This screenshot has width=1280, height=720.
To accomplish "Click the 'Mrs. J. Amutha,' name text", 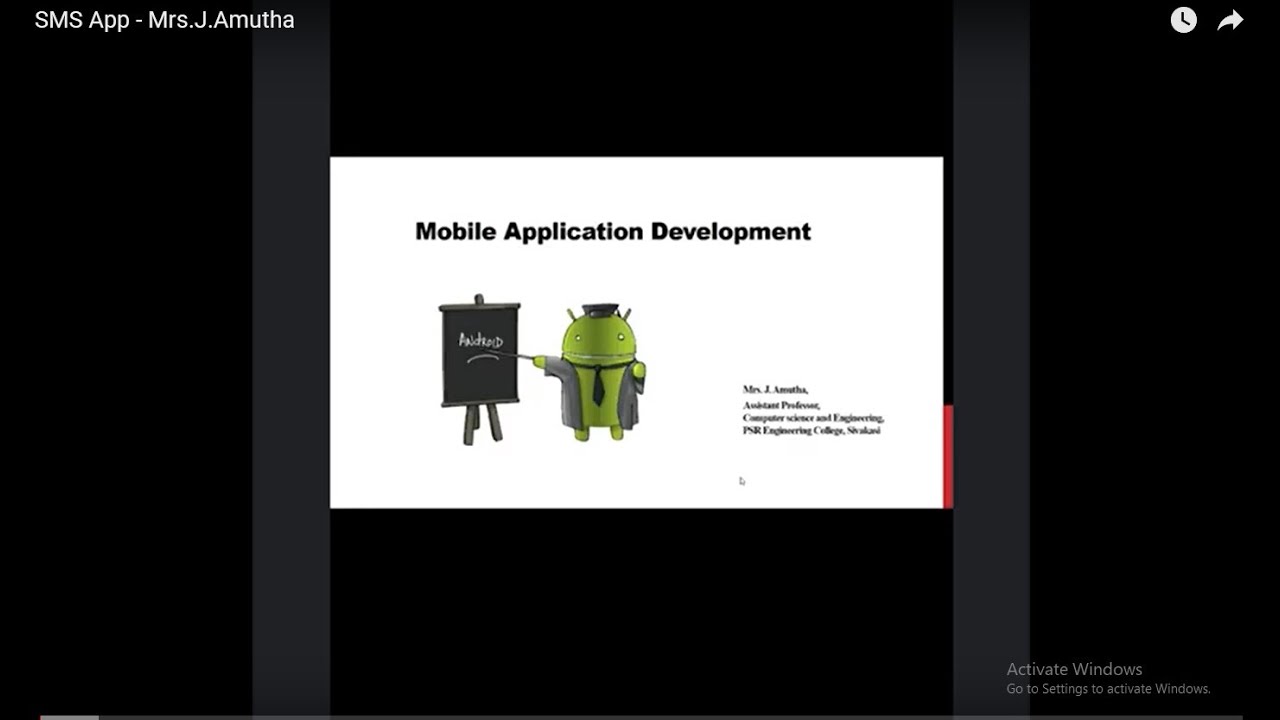I will tap(775, 389).
